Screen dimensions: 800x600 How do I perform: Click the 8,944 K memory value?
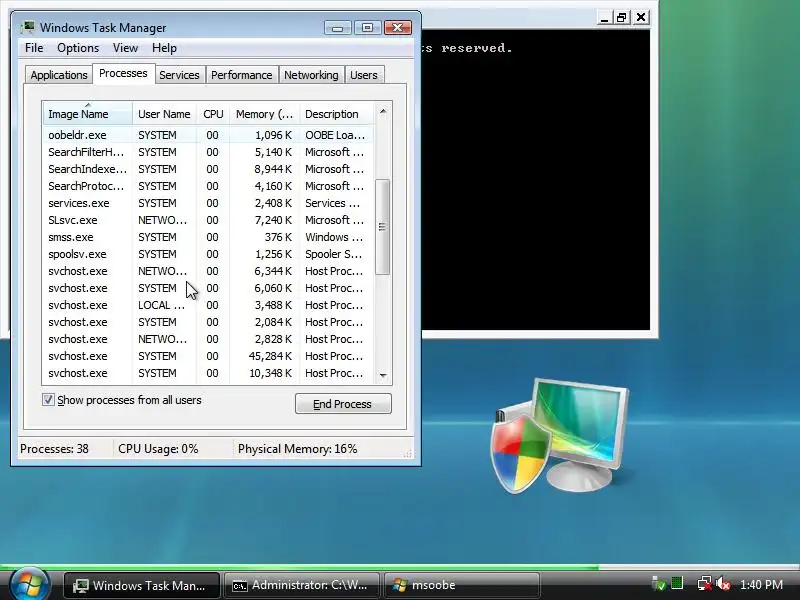tap(273, 169)
